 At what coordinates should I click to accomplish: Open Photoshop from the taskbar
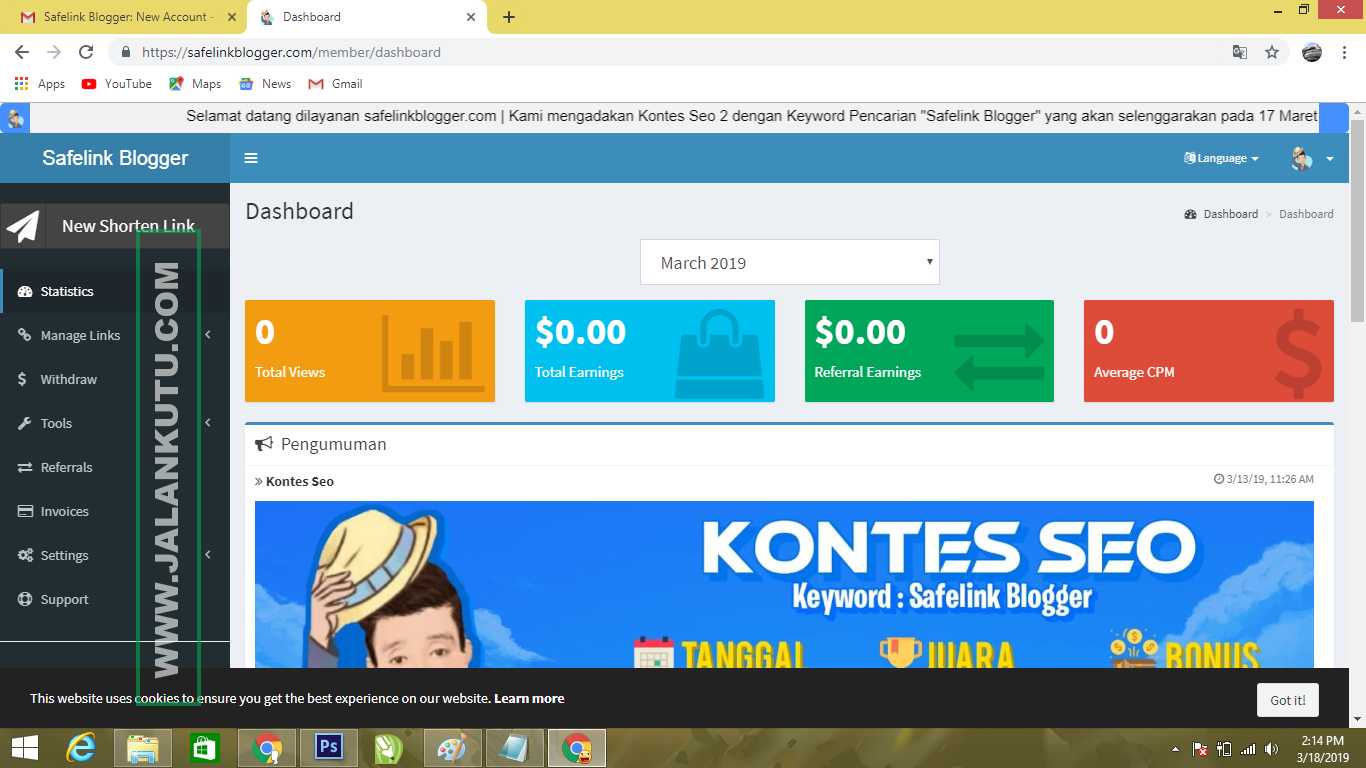coord(329,748)
